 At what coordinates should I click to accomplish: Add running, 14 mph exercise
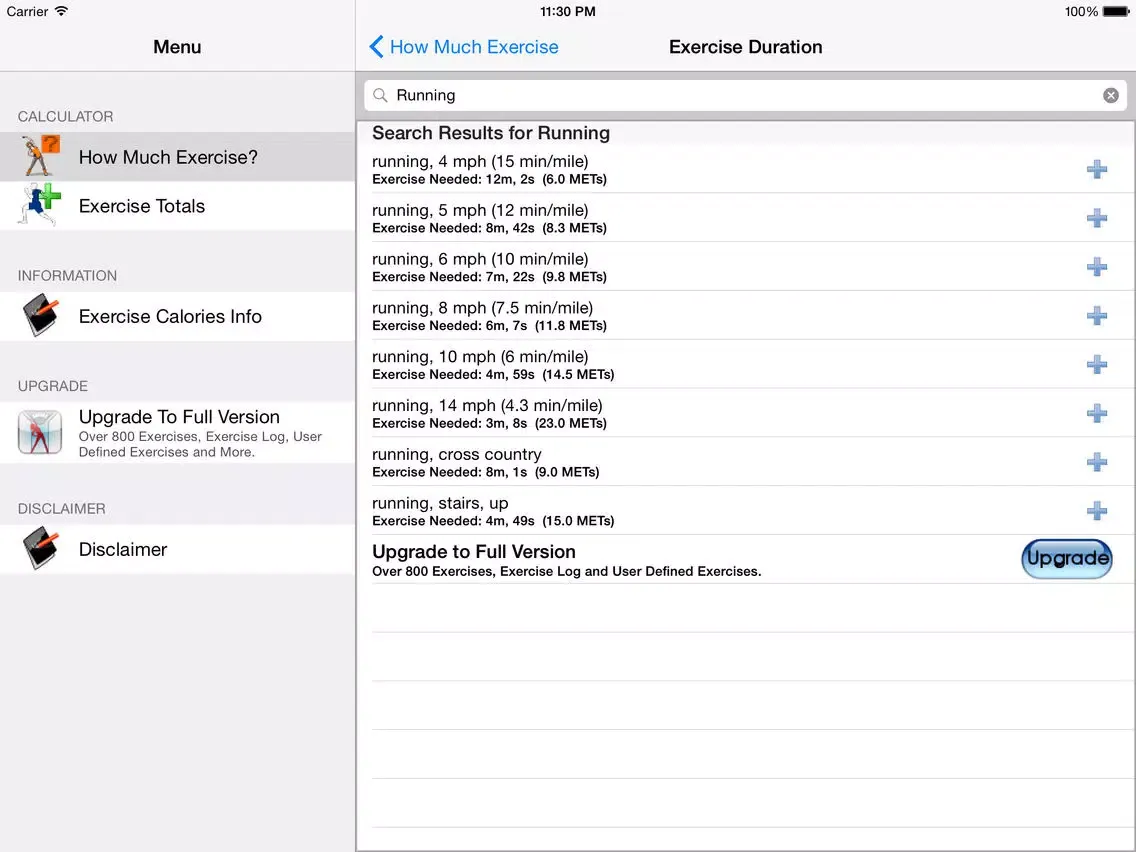pyautogui.click(x=1097, y=413)
